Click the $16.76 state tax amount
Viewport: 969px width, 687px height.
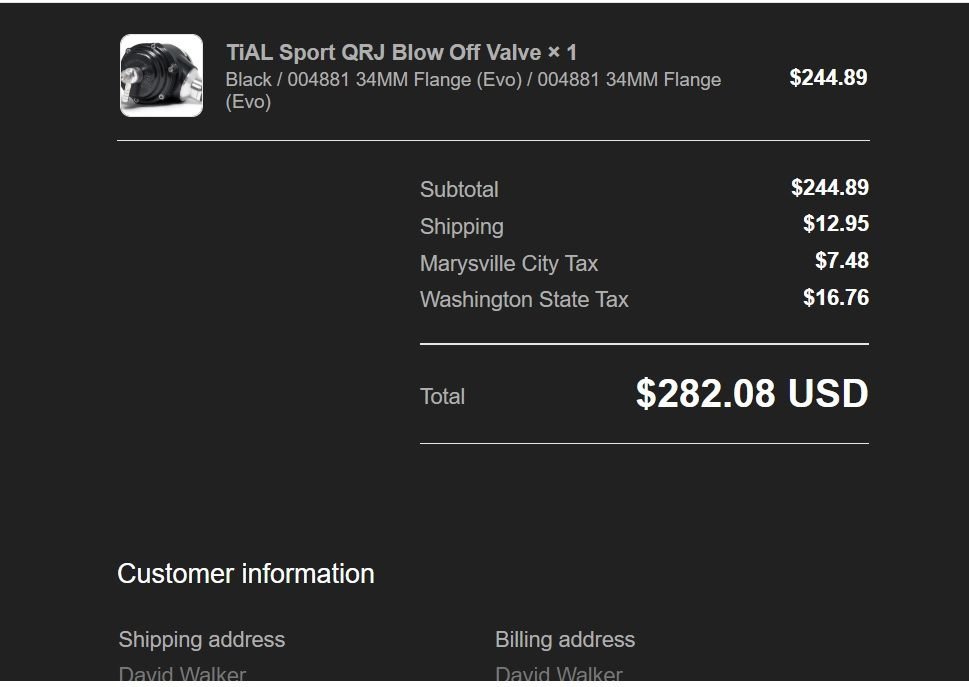point(835,298)
